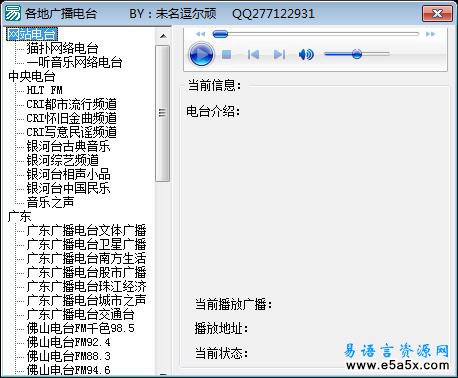Image resolution: width=458 pixels, height=378 pixels.
Task: Open 广东广播电台文体广播
Action: pos(86,230)
